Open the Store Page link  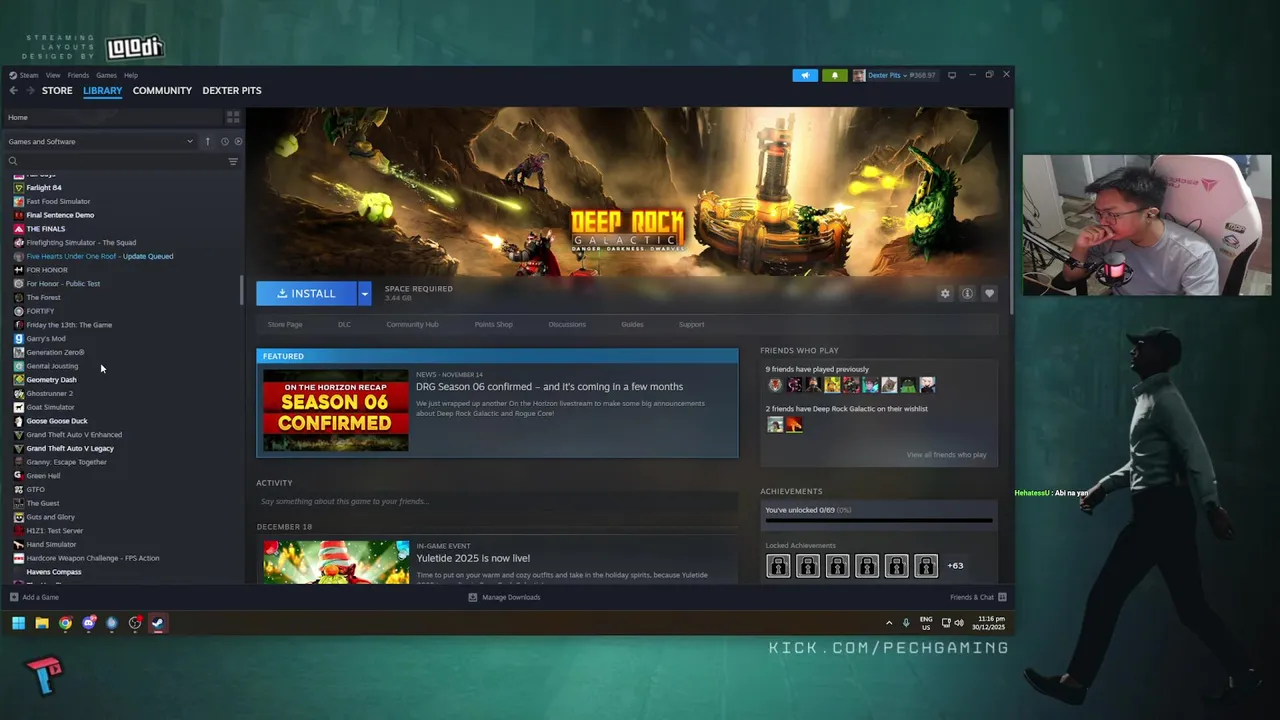[x=285, y=324]
